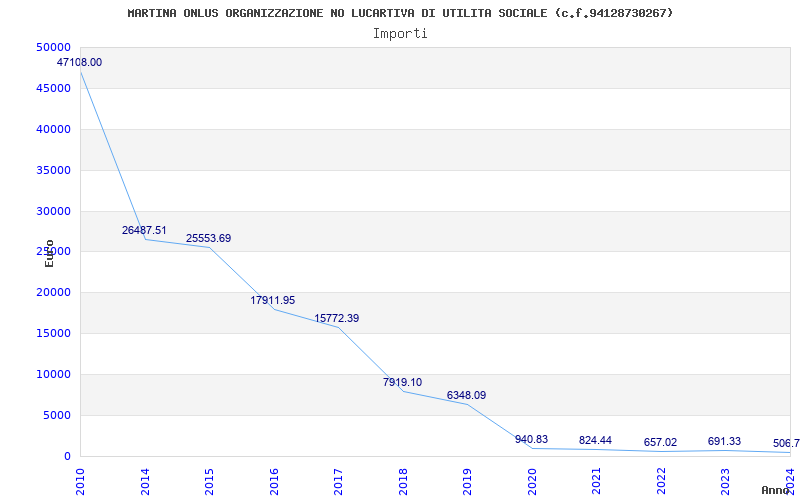800x500 pixels.
Task: Click x-axis year 2016
Action: pyautogui.click(x=274, y=481)
